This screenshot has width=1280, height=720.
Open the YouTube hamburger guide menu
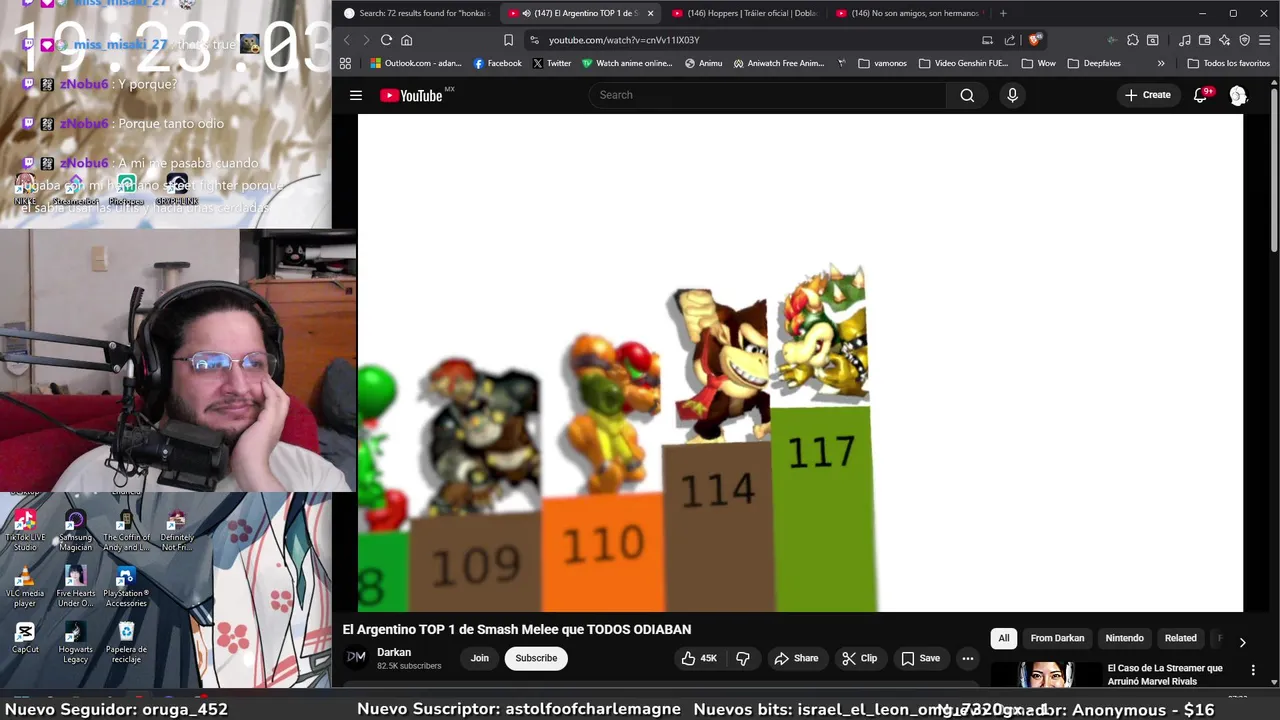(x=355, y=95)
